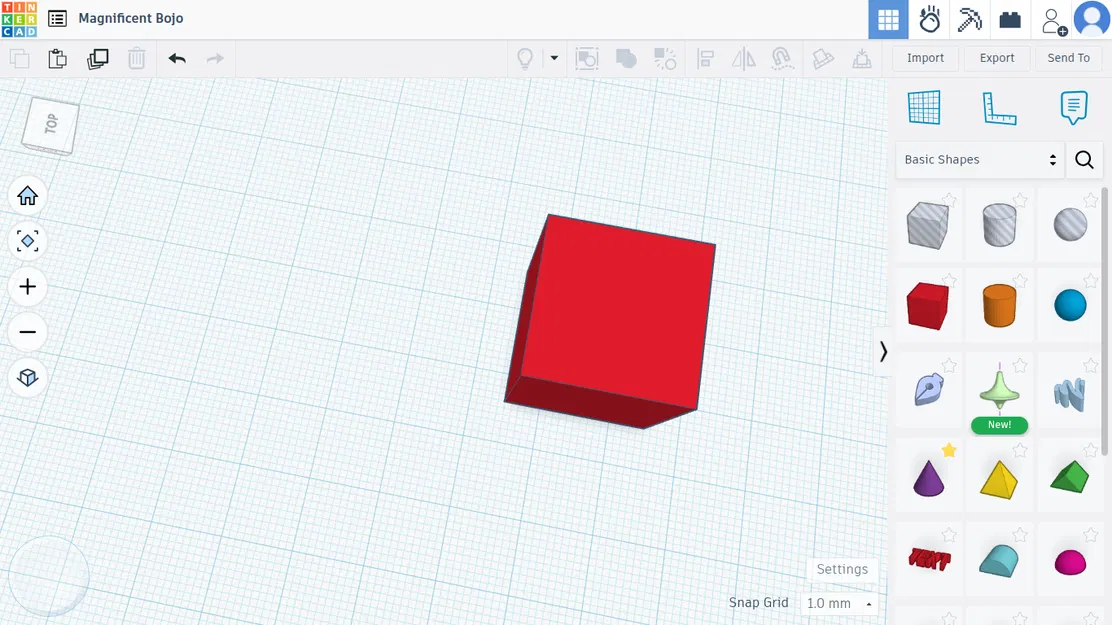The image size is (1112, 625).
Task: Toggle orthographic perspective view cube icon
Action: tap(28, 377)
